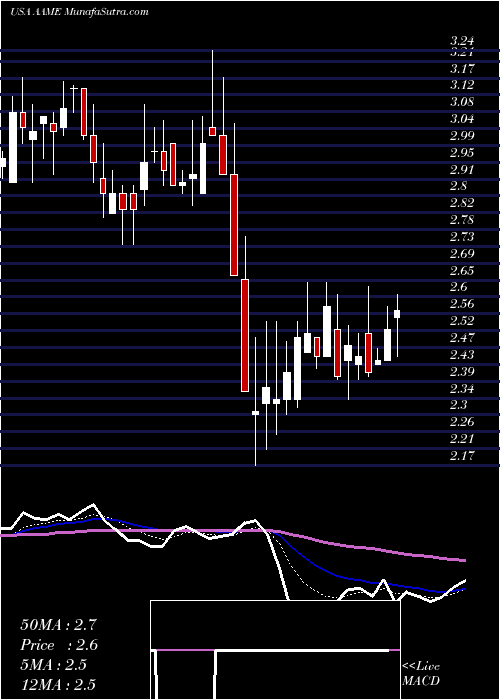Screen dimensions: 500x700
Task: Click the 3.24 price axis label
Action: click(462, 42)
